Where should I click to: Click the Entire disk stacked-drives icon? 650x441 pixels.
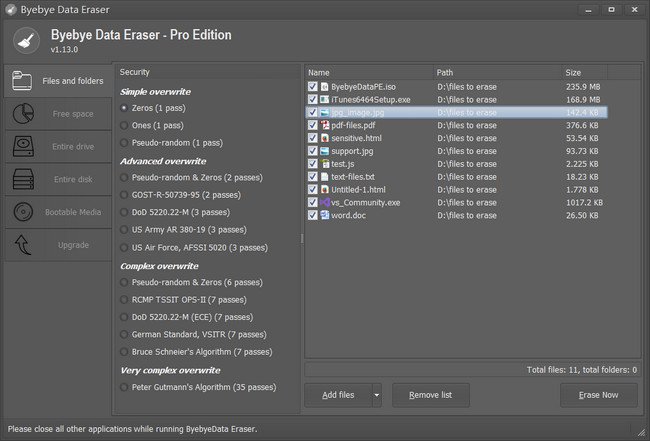(23, 179)
